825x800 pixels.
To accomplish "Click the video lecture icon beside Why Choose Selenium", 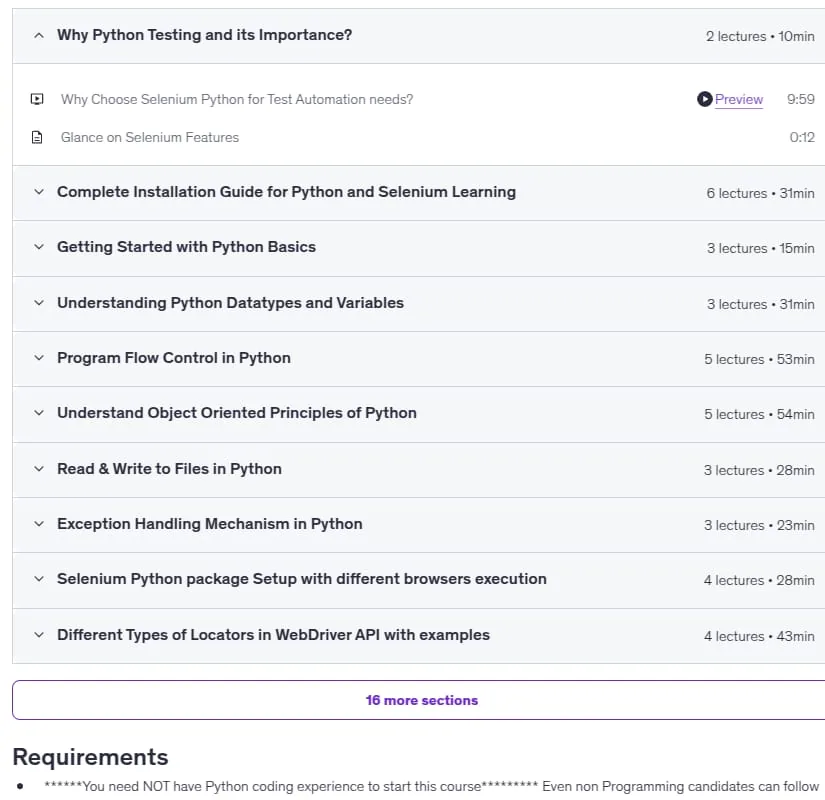I will coord(37,99).
